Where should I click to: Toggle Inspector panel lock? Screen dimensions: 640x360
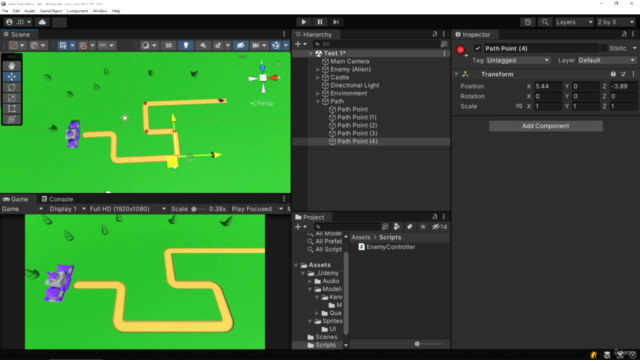(x=624, y=34)
